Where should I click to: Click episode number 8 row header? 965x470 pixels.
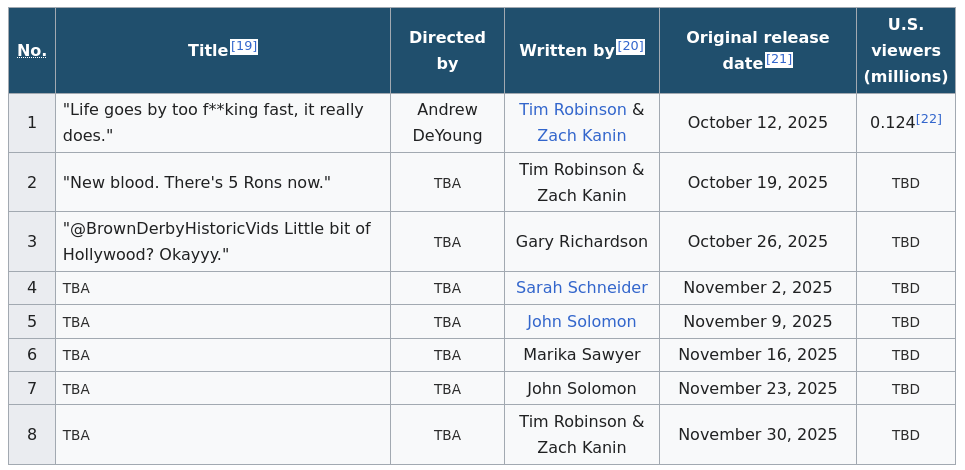pyautogui.click(x=32, y=435)
